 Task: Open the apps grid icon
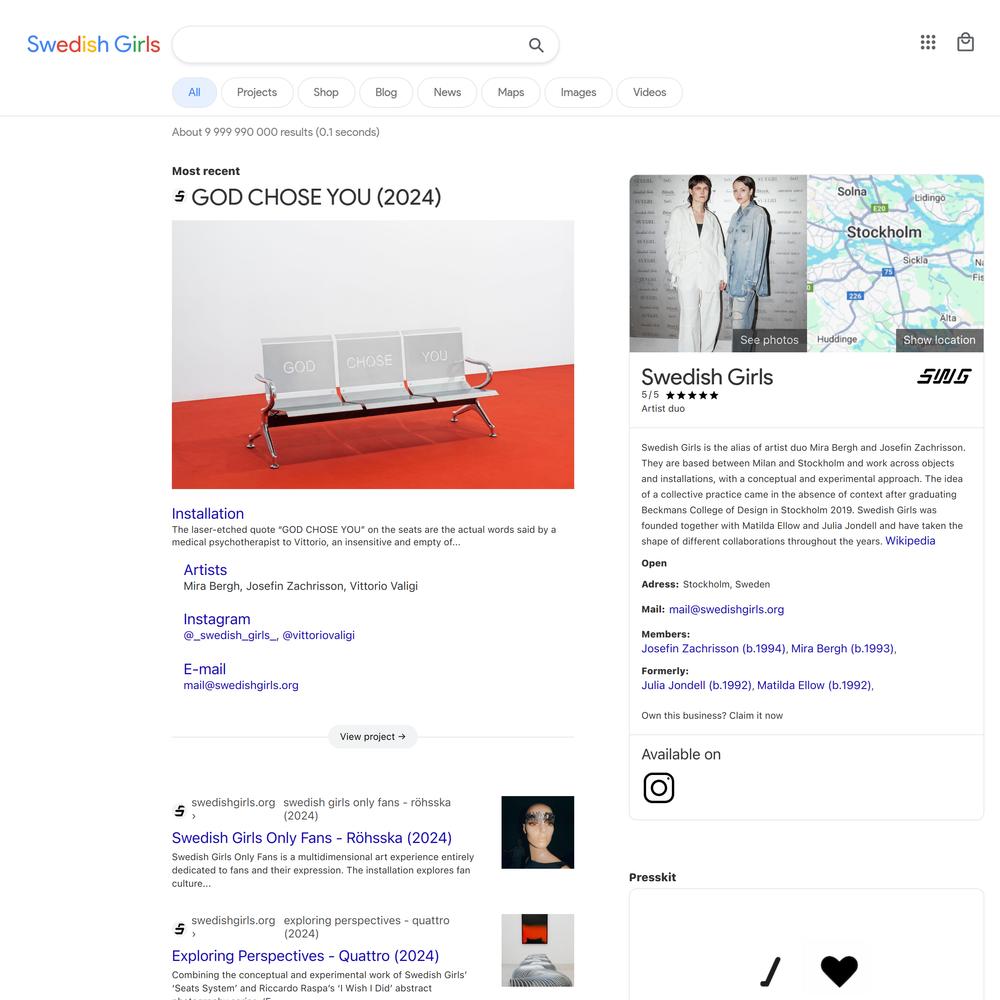[x=928, y=43]
